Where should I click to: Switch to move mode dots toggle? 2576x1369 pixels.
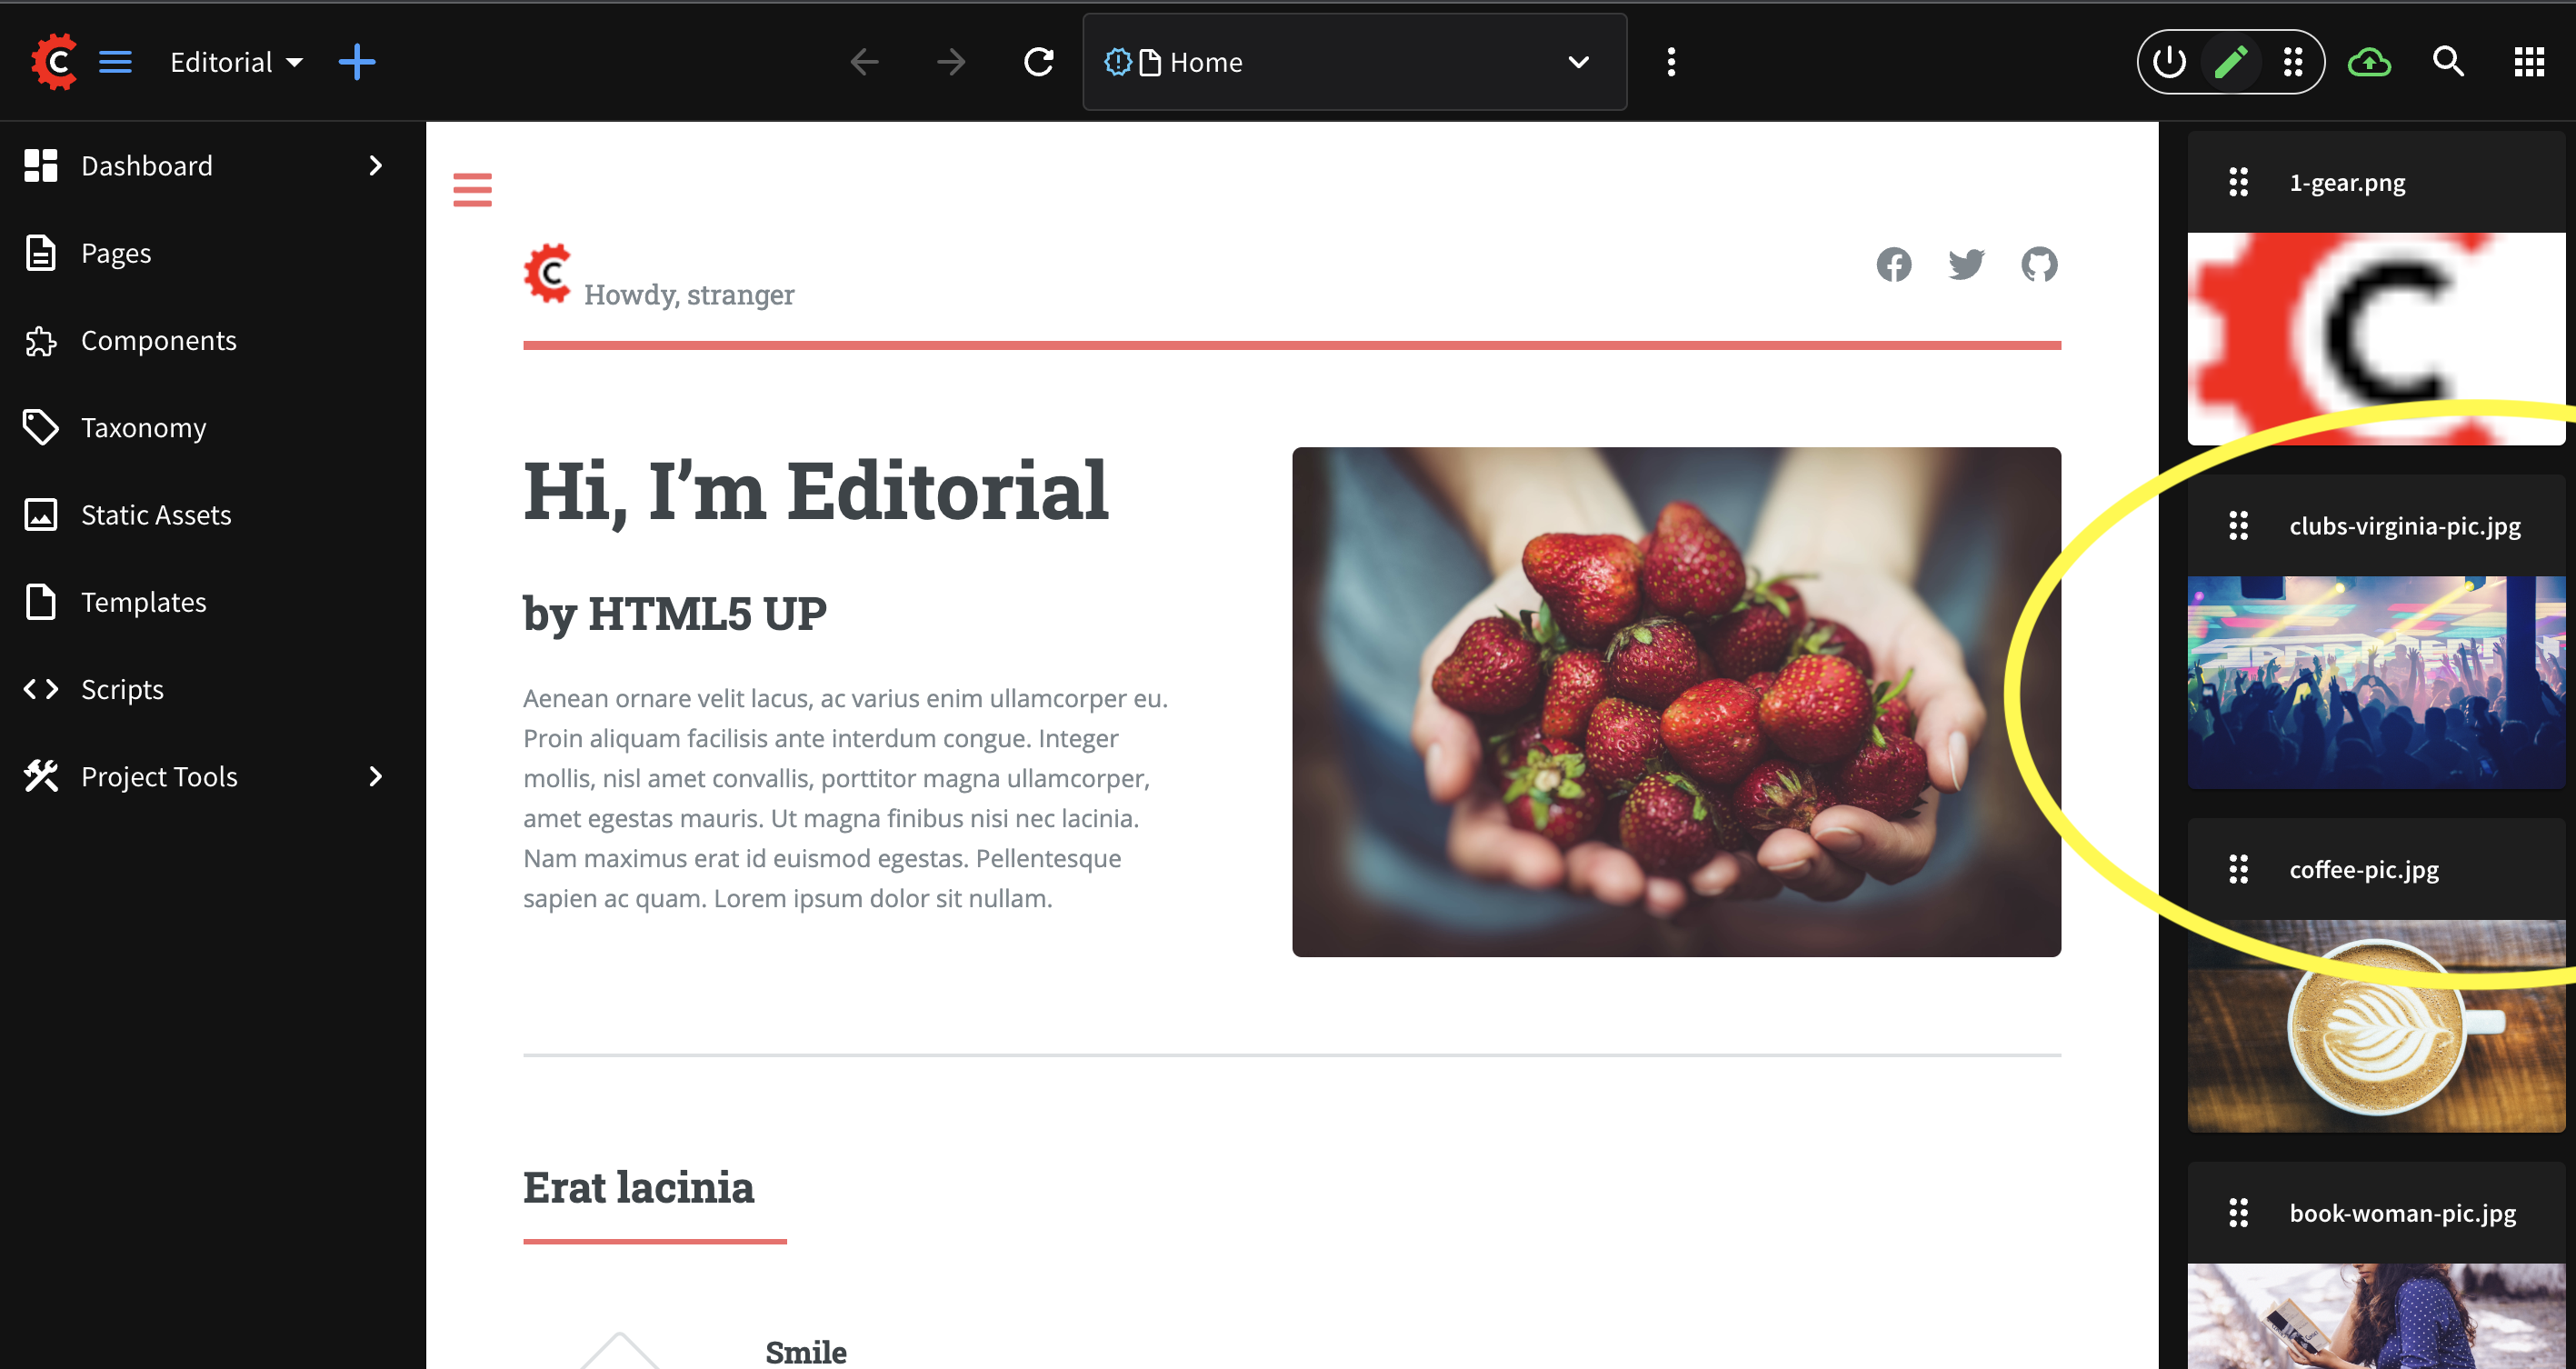coord(2293,62)
